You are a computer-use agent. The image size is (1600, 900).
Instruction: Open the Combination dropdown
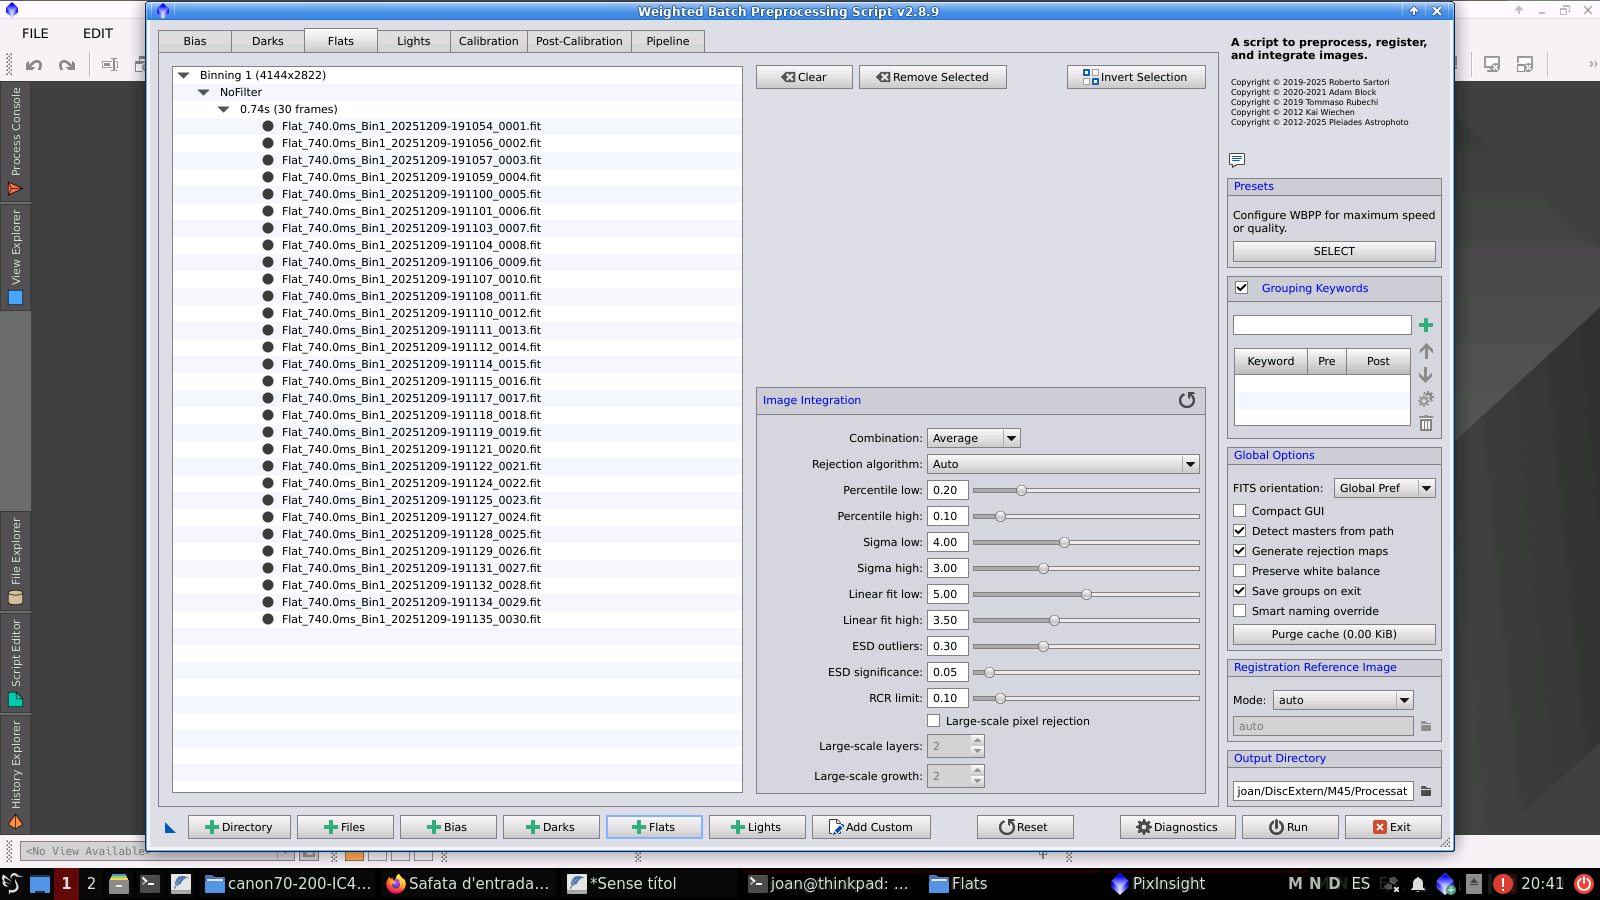click(x=973, y=438)
